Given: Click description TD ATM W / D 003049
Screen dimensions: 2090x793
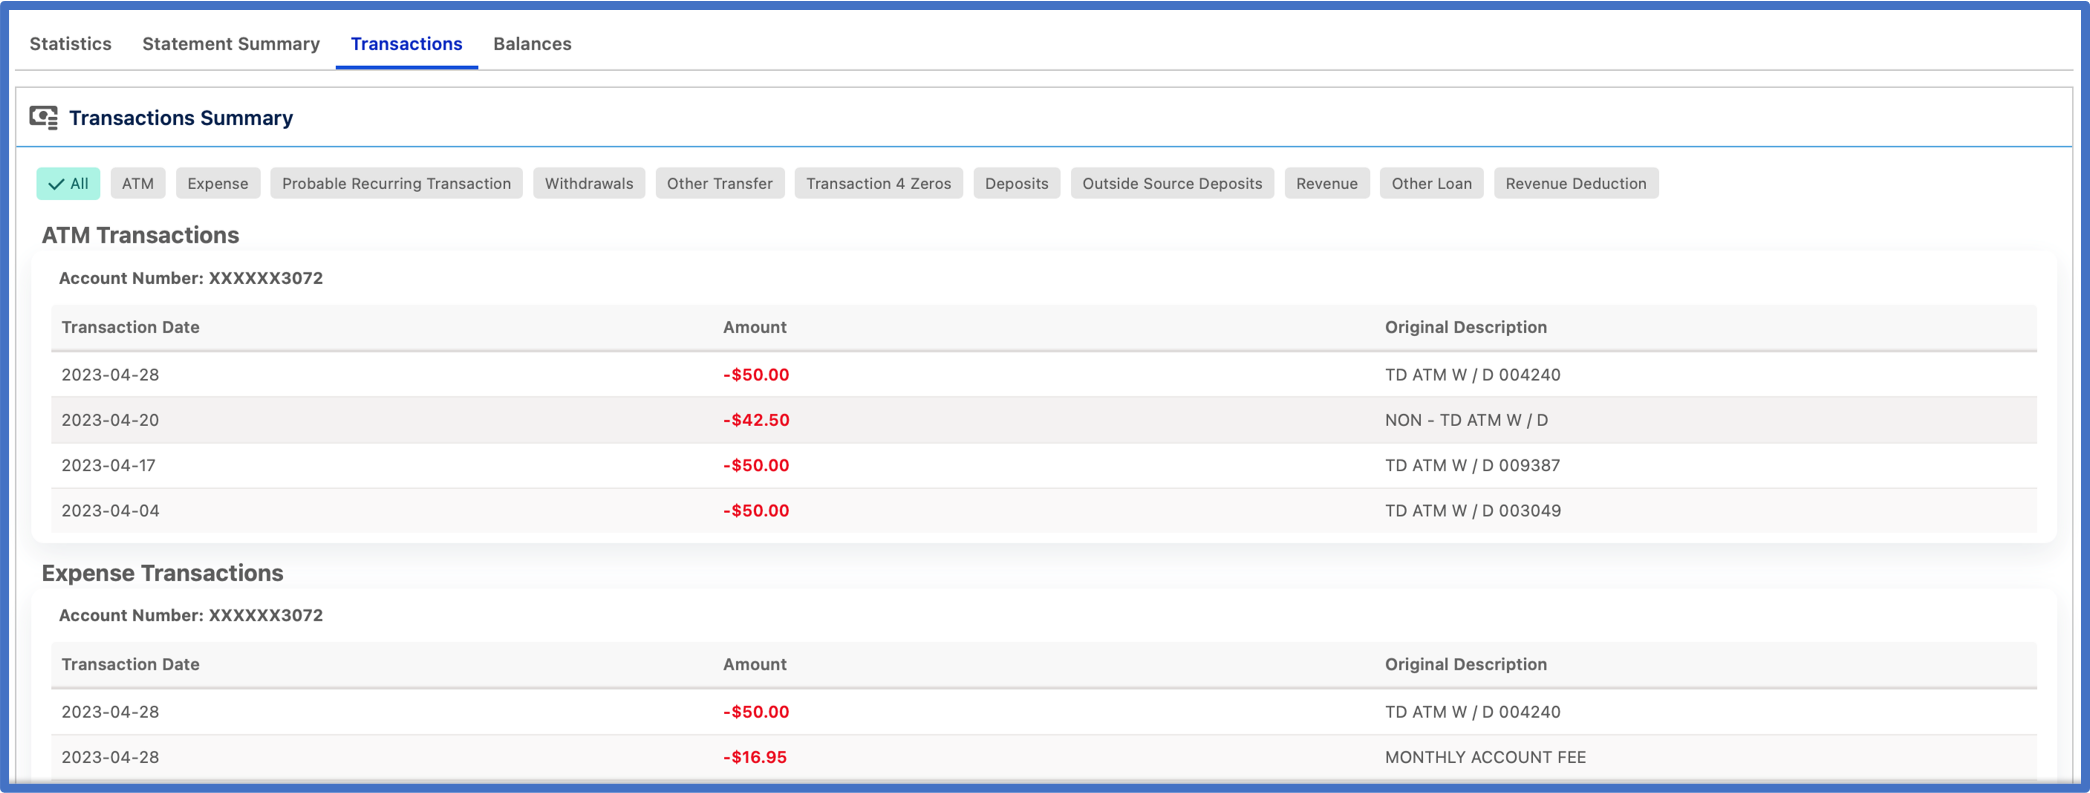Looking at the screenshot, I should pos(1473,510).
